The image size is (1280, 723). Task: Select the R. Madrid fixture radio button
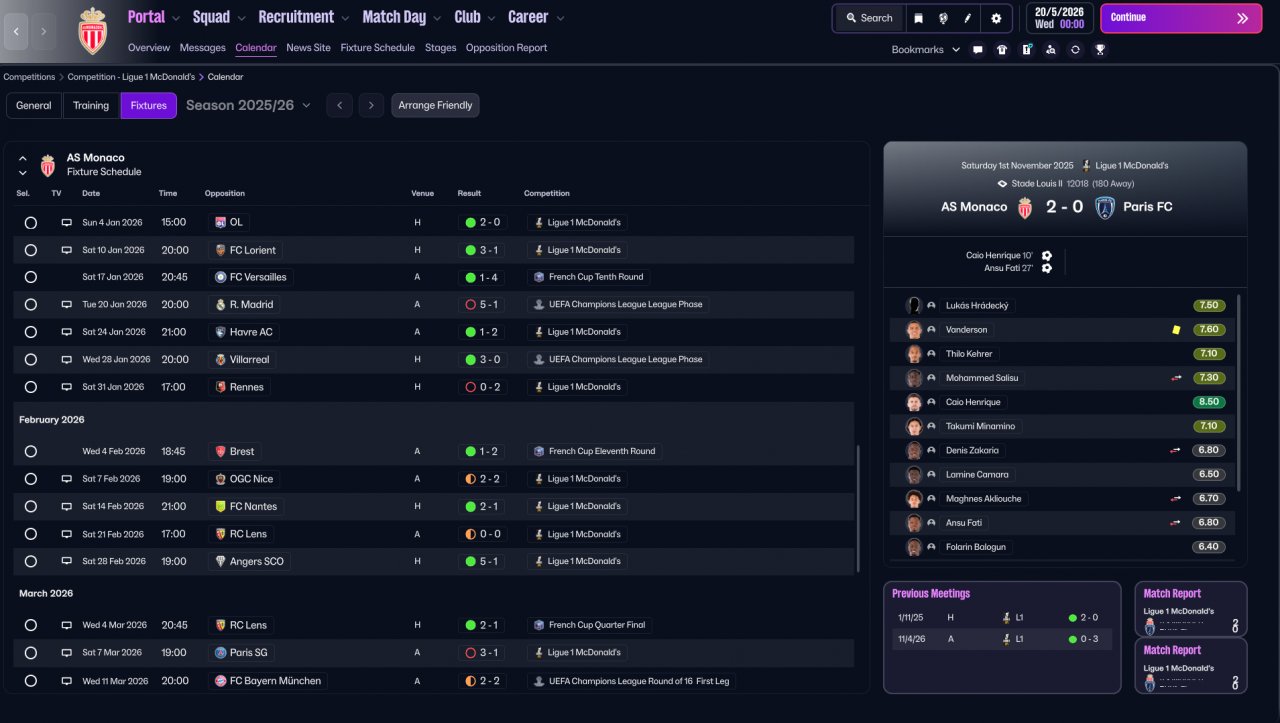pyautogui.click(x=31, y=304)
